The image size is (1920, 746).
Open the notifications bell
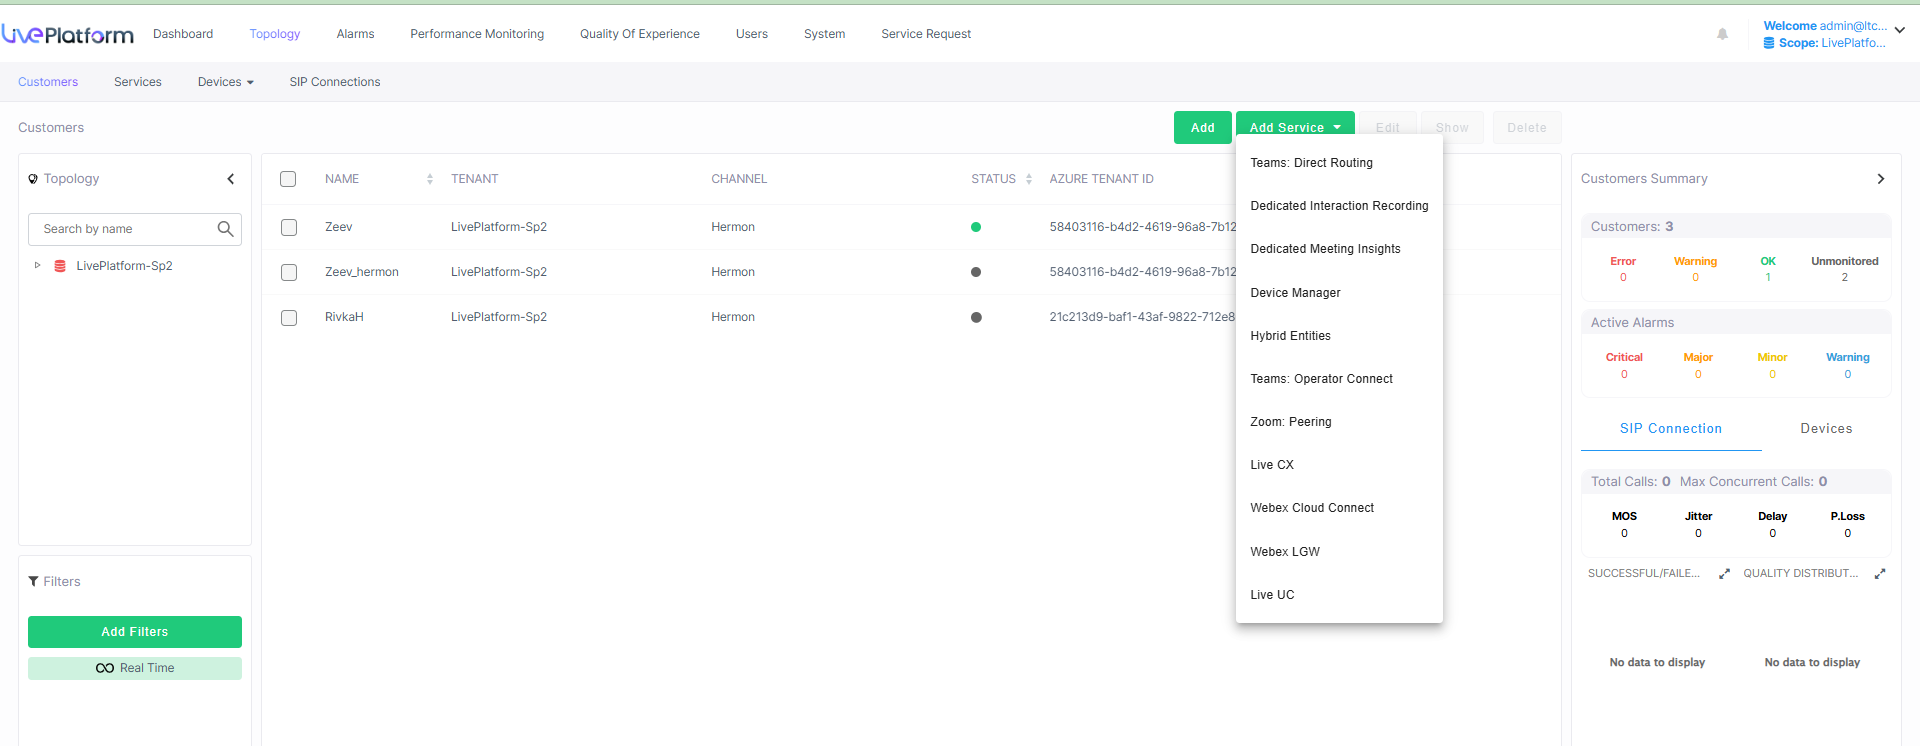(x=1722, y=34)
